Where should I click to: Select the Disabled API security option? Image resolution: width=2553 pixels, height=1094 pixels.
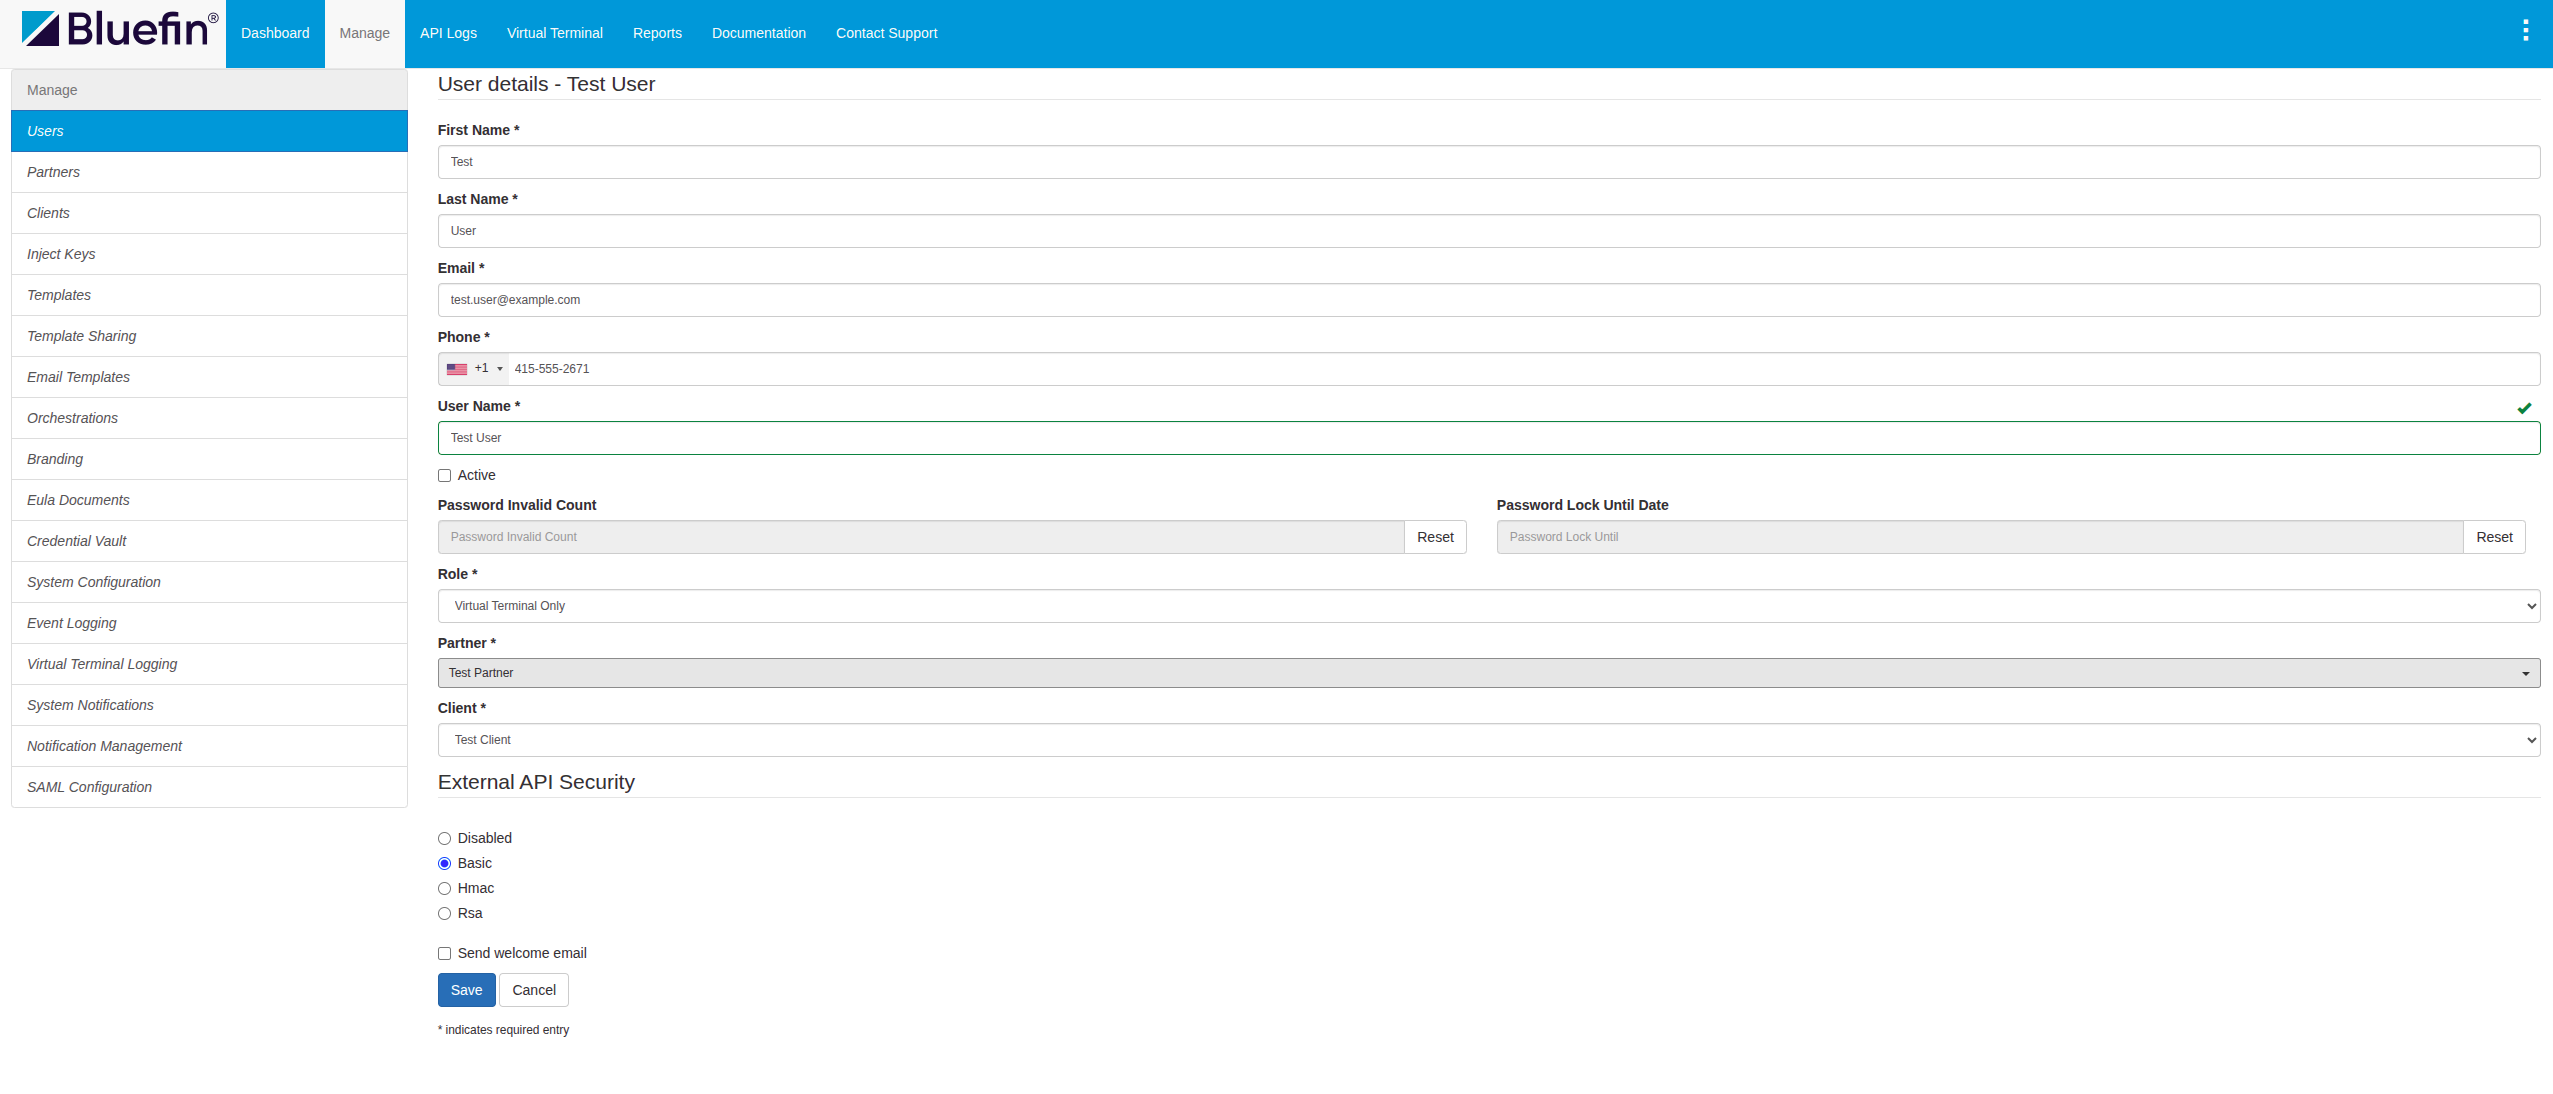point(445,839)
